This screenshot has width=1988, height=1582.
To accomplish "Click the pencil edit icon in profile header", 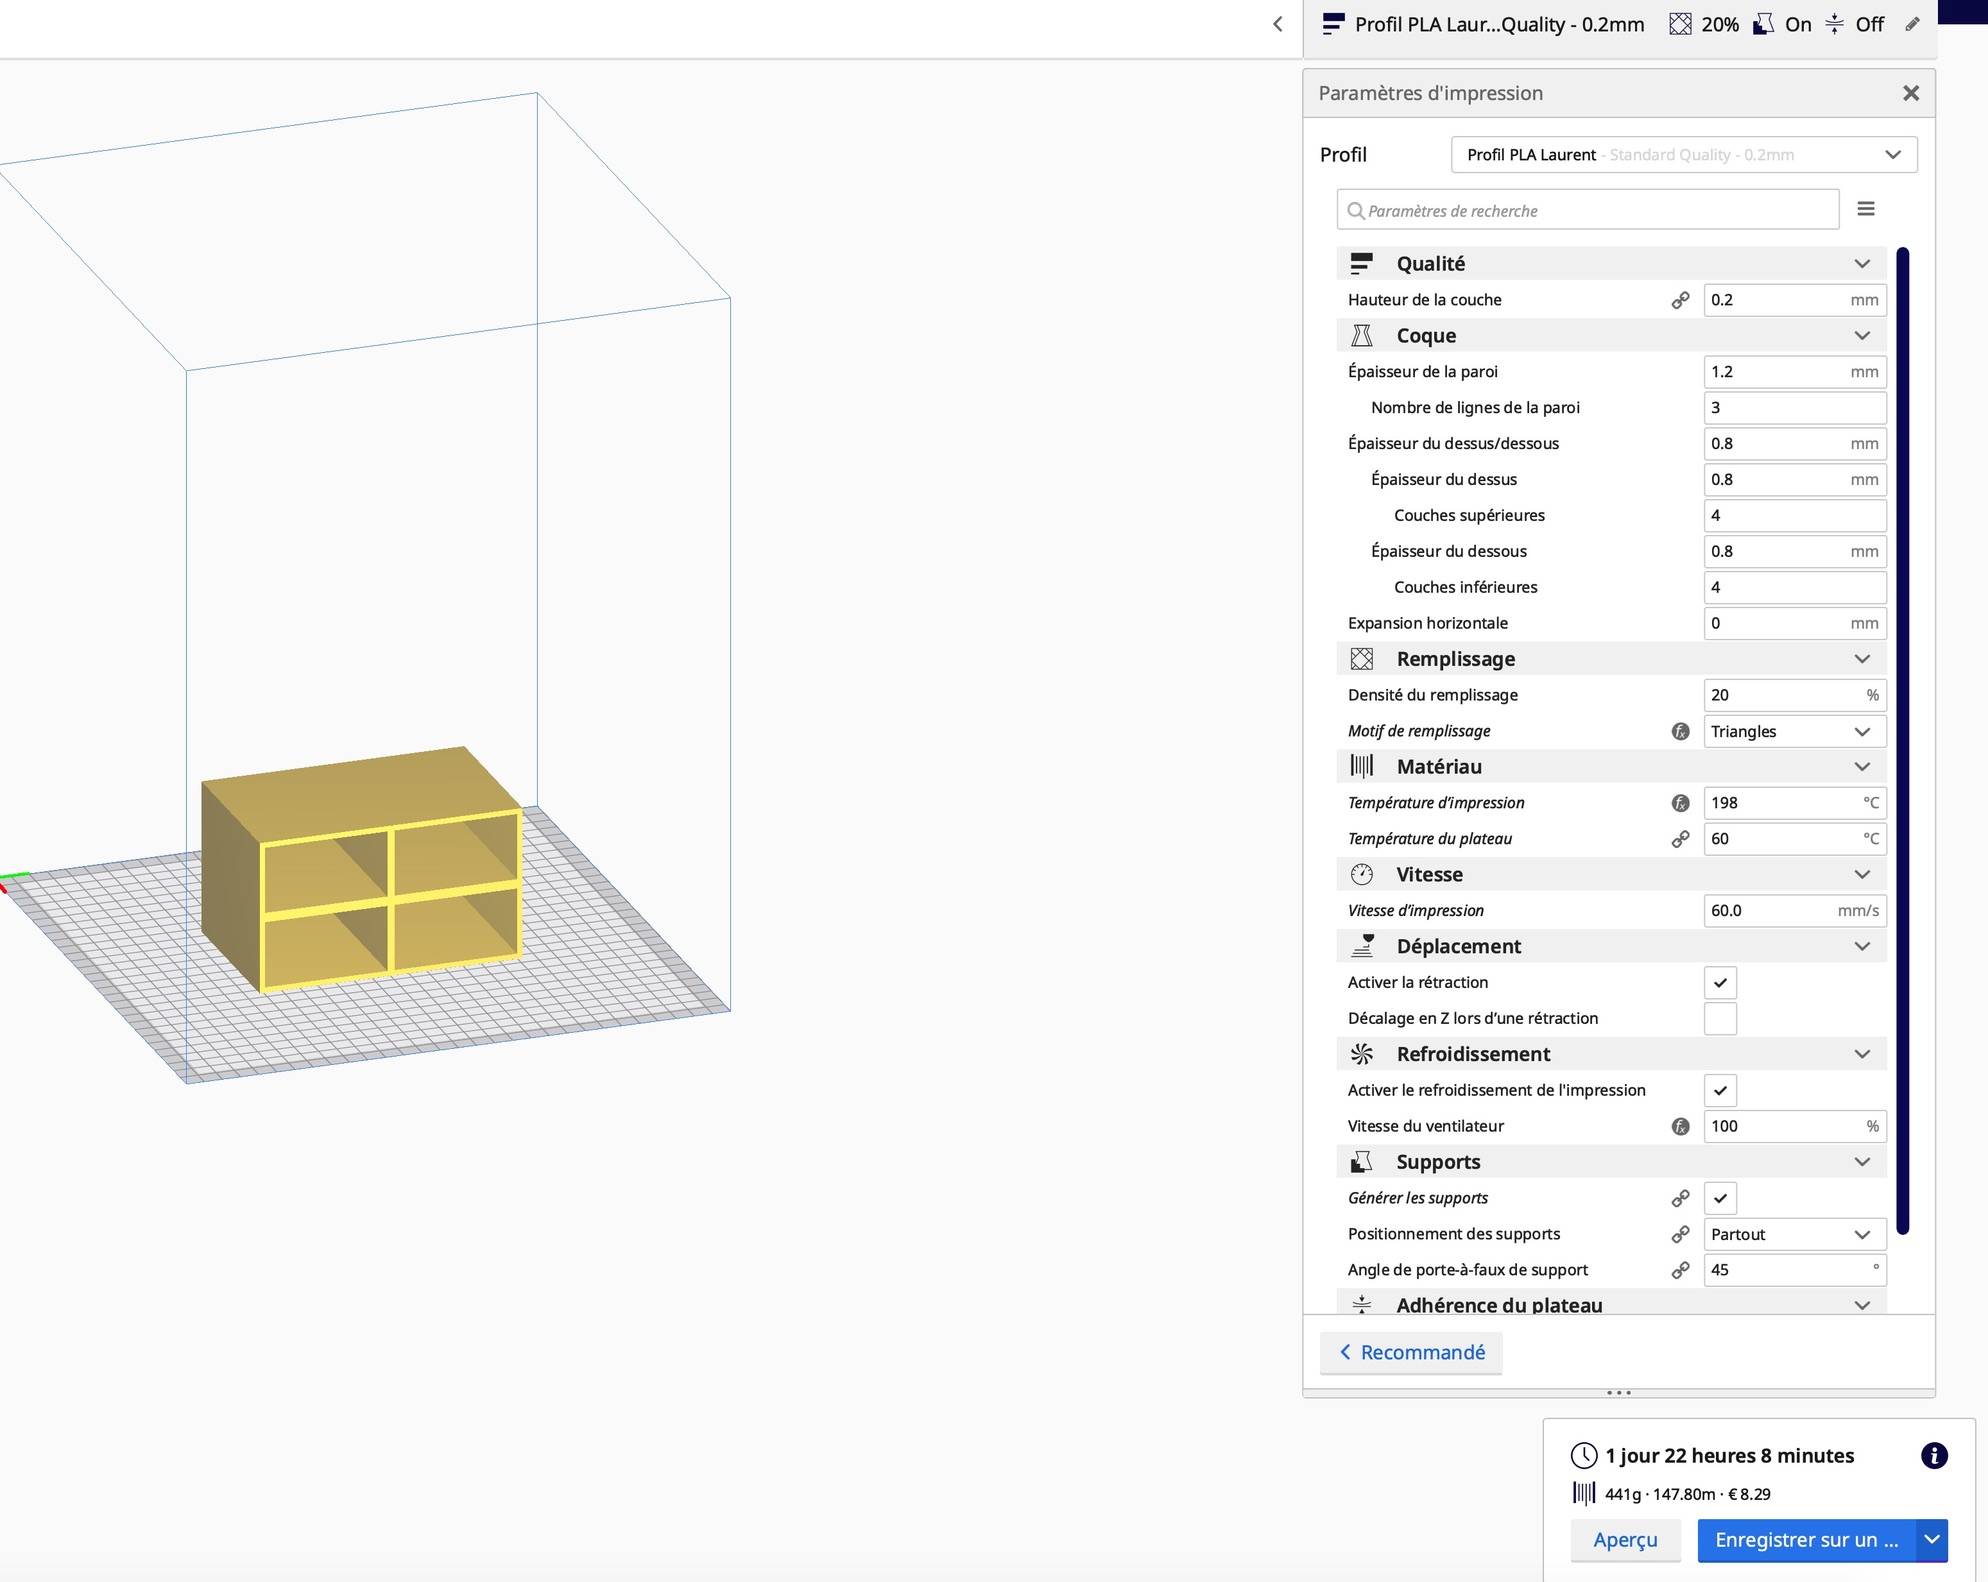I will [1912, 24].
